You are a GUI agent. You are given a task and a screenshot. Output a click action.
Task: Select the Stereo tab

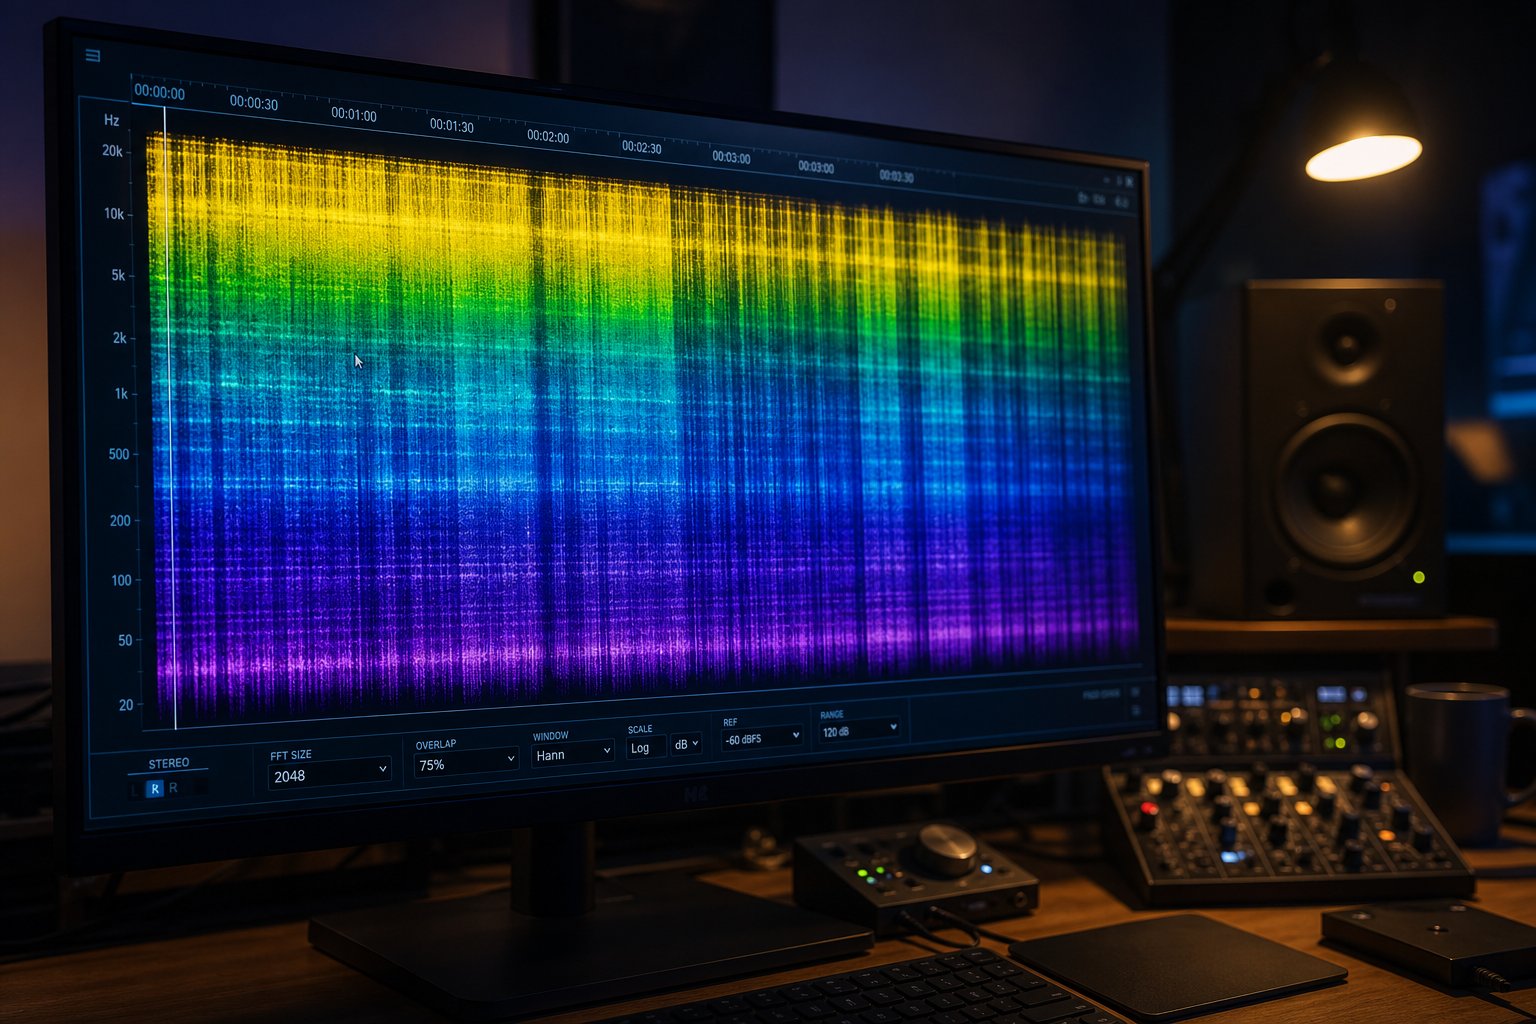[x=168, y=763]
